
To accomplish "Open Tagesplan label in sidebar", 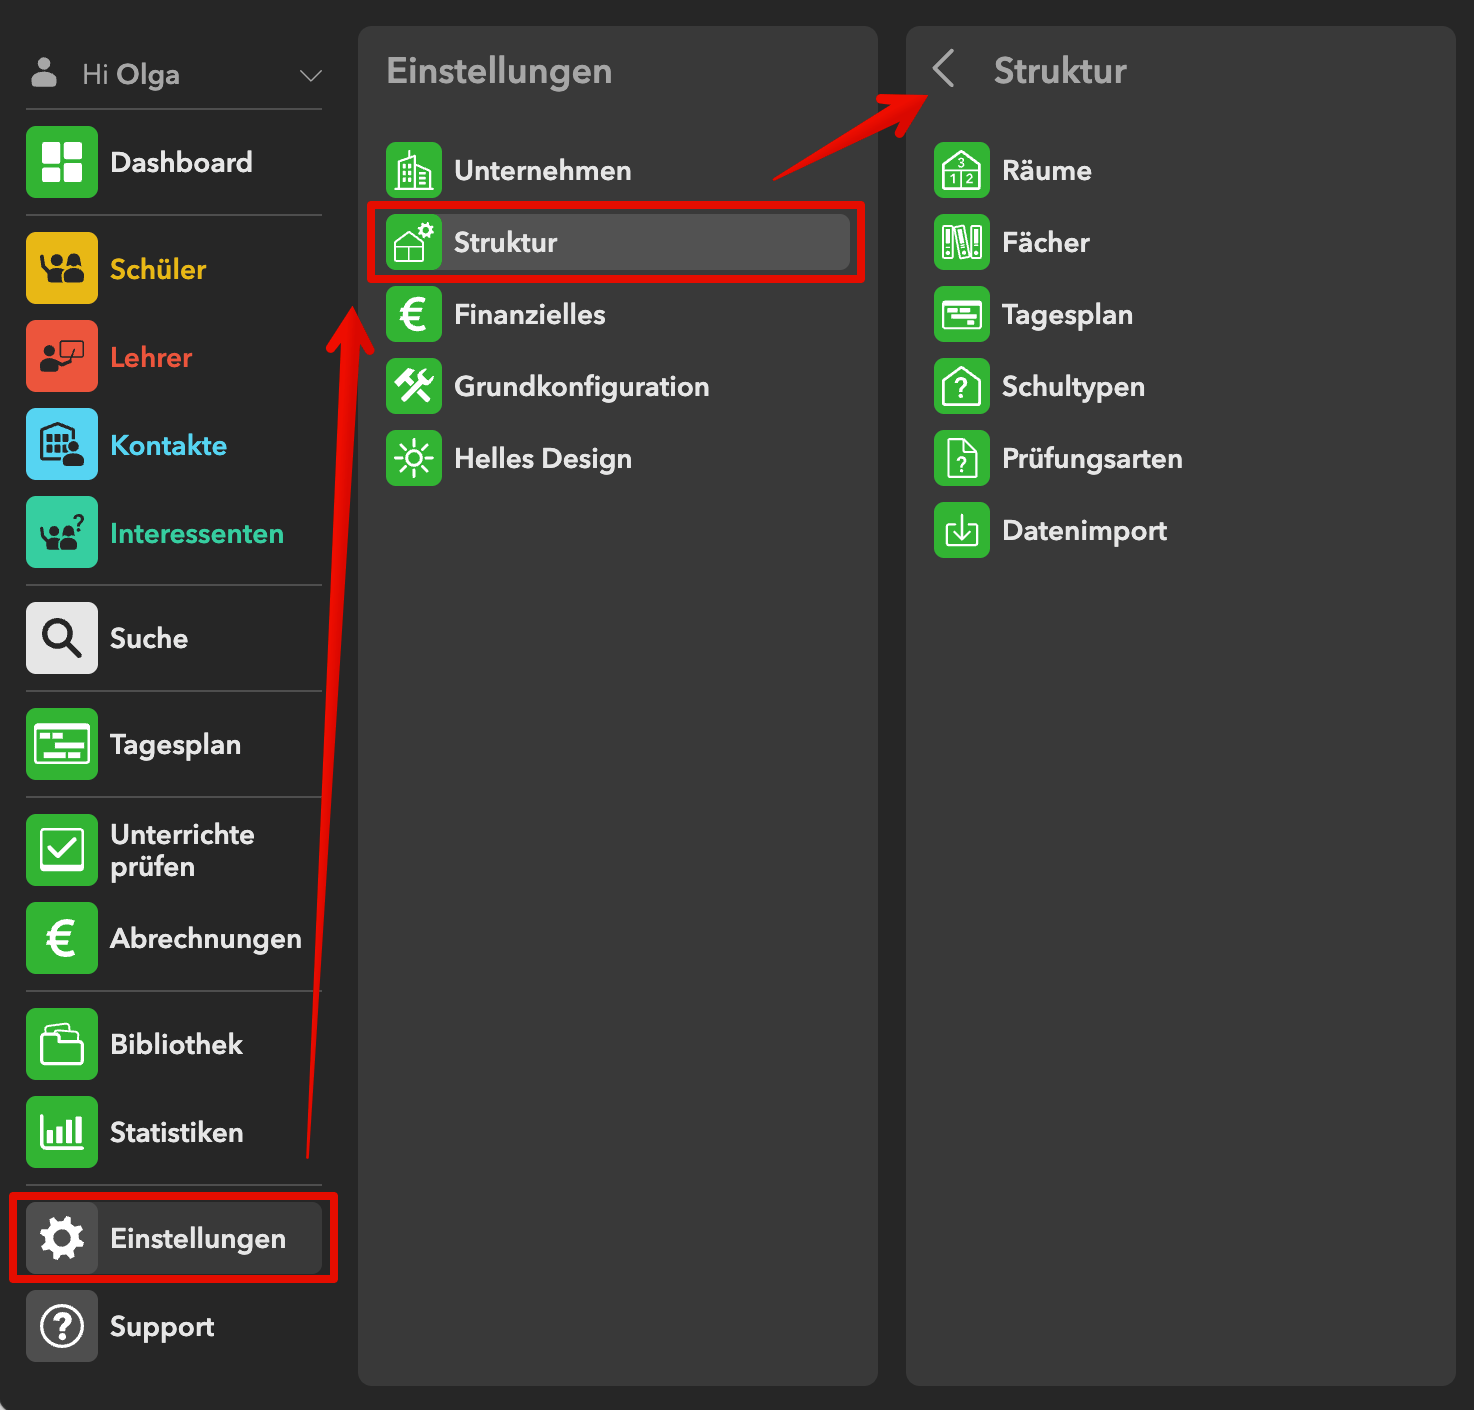I will [175, 745].
